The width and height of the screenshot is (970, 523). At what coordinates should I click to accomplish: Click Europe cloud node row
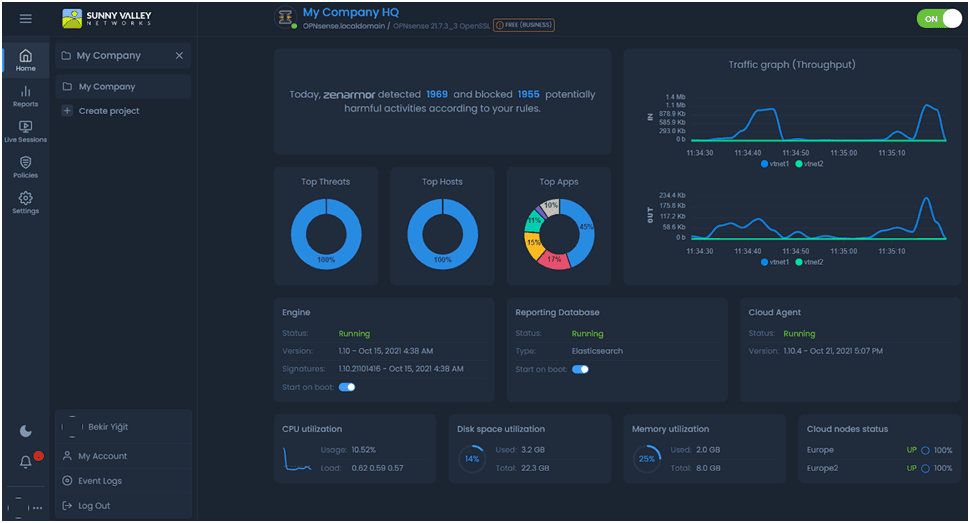879,450
